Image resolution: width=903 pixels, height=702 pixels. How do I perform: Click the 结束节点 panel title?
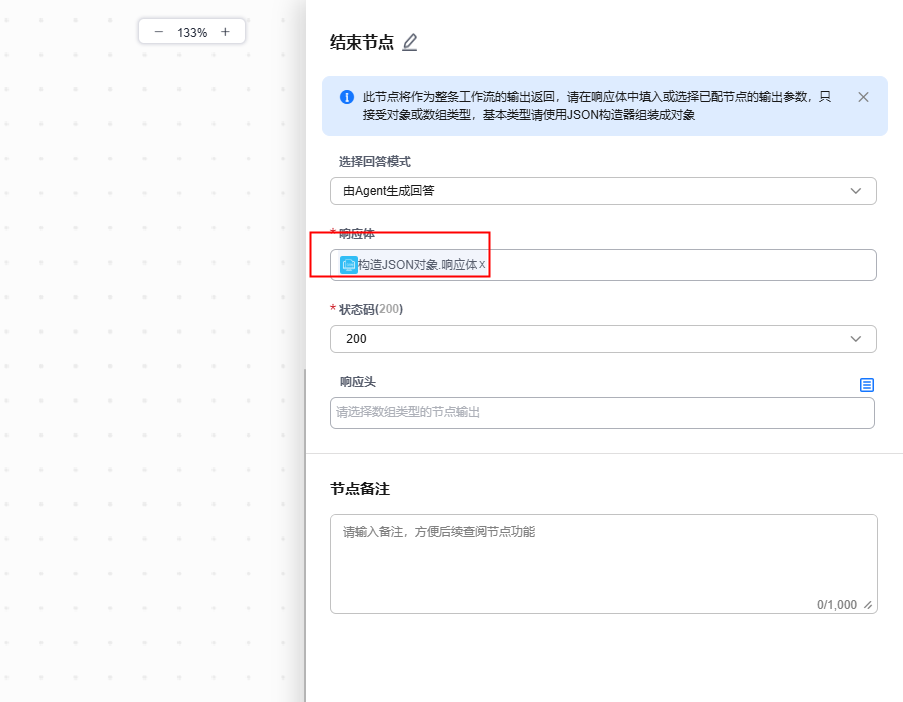[x=362, y=42]
